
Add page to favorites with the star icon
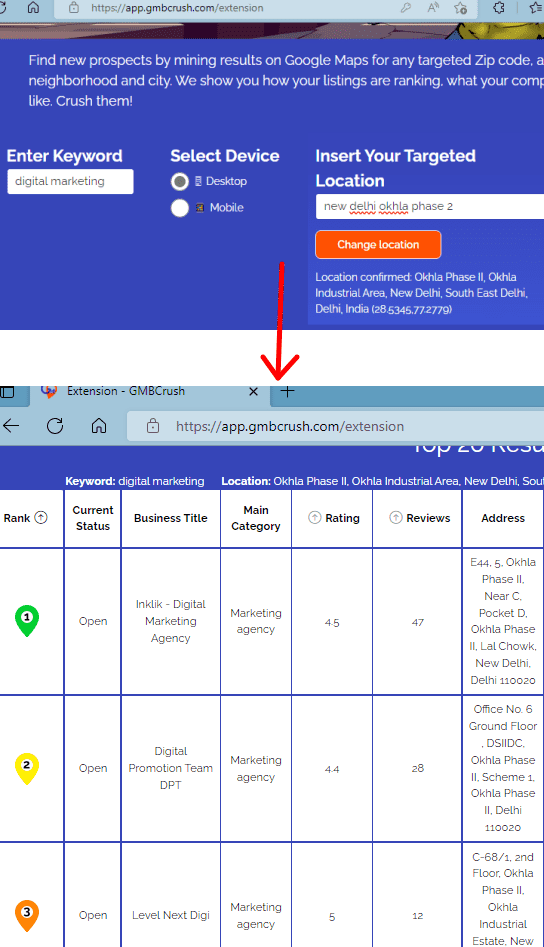[x=461, y=8]
